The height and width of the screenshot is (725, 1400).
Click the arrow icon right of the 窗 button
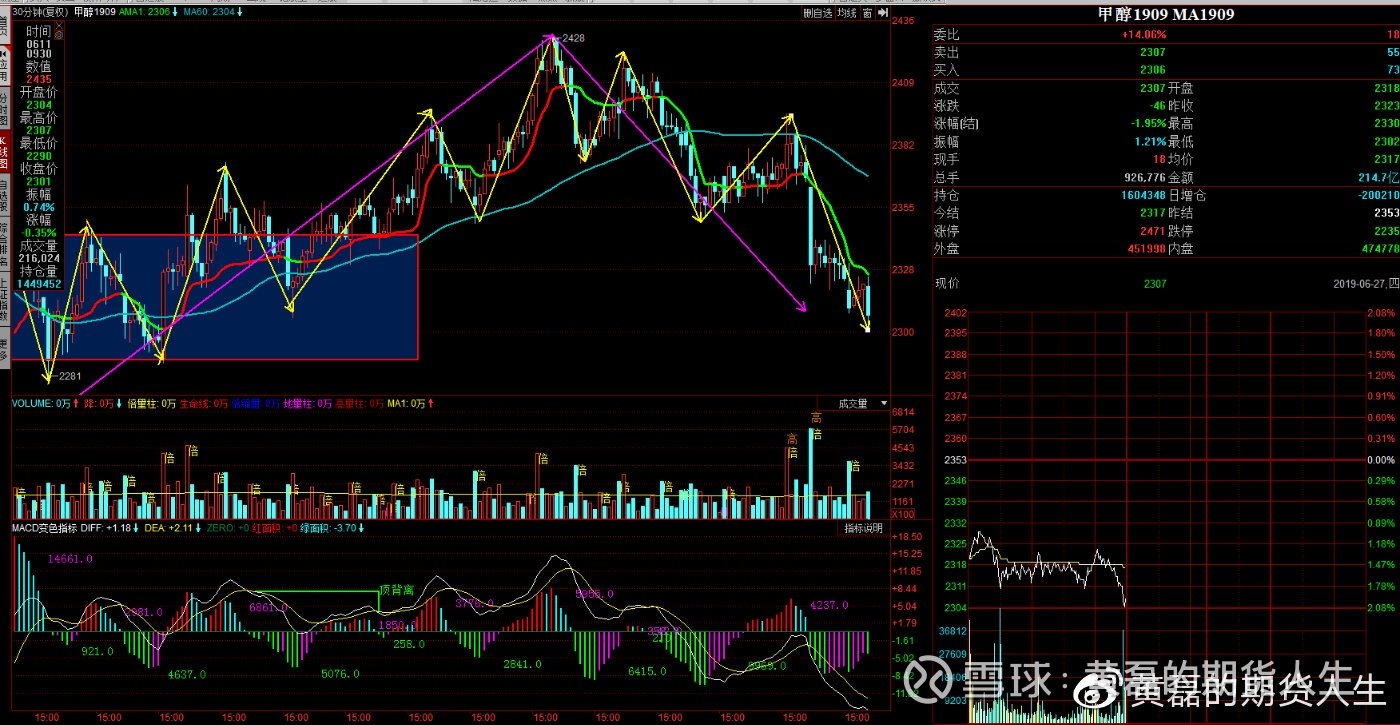[x=881, y=14]
